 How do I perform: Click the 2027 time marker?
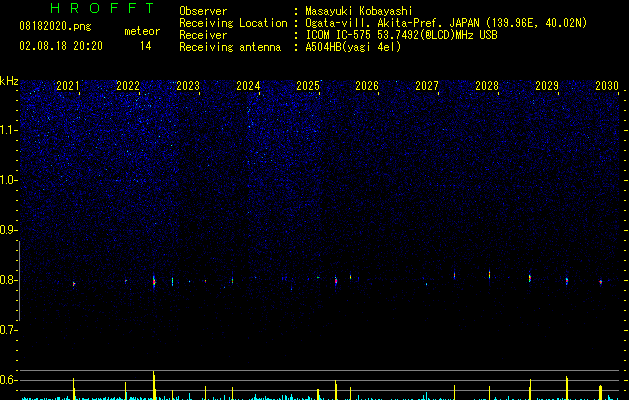click(x=427, y=86)
